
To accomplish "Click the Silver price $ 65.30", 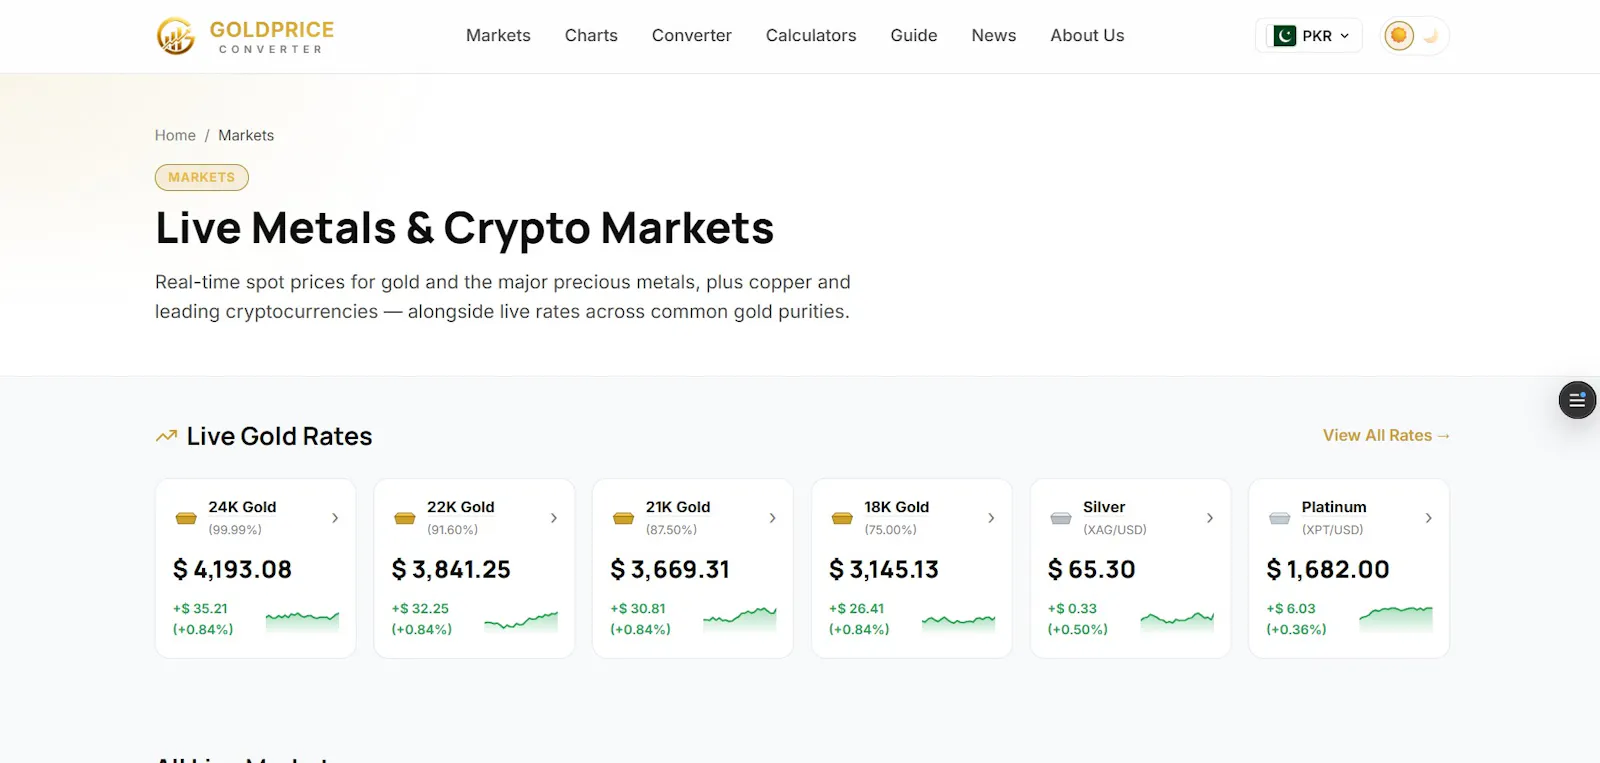I will 1092,570.
